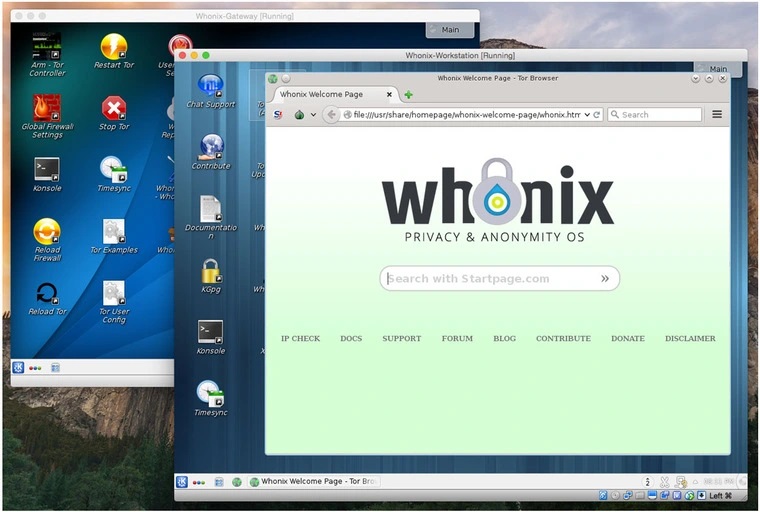Click the window menu icon in Tor Browser titlebar
The width and height of the screenshot is (760, 512).
[x=272, y=79]
